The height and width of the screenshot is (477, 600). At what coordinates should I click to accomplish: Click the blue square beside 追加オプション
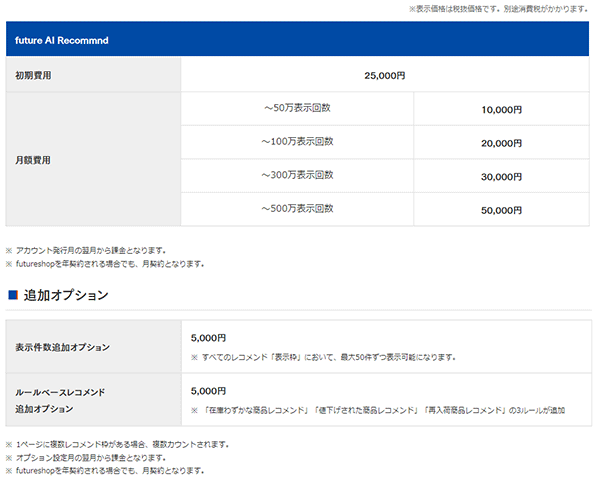(x=13, y=295)
